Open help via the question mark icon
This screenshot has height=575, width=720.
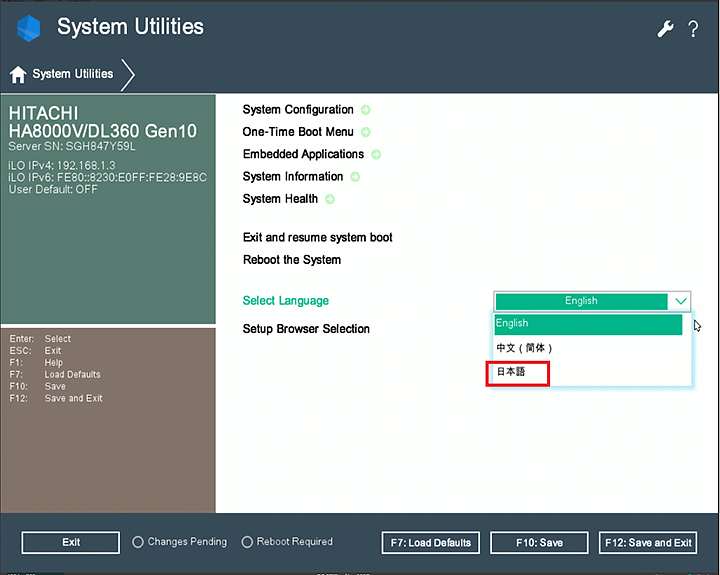(x=693, y=29)
